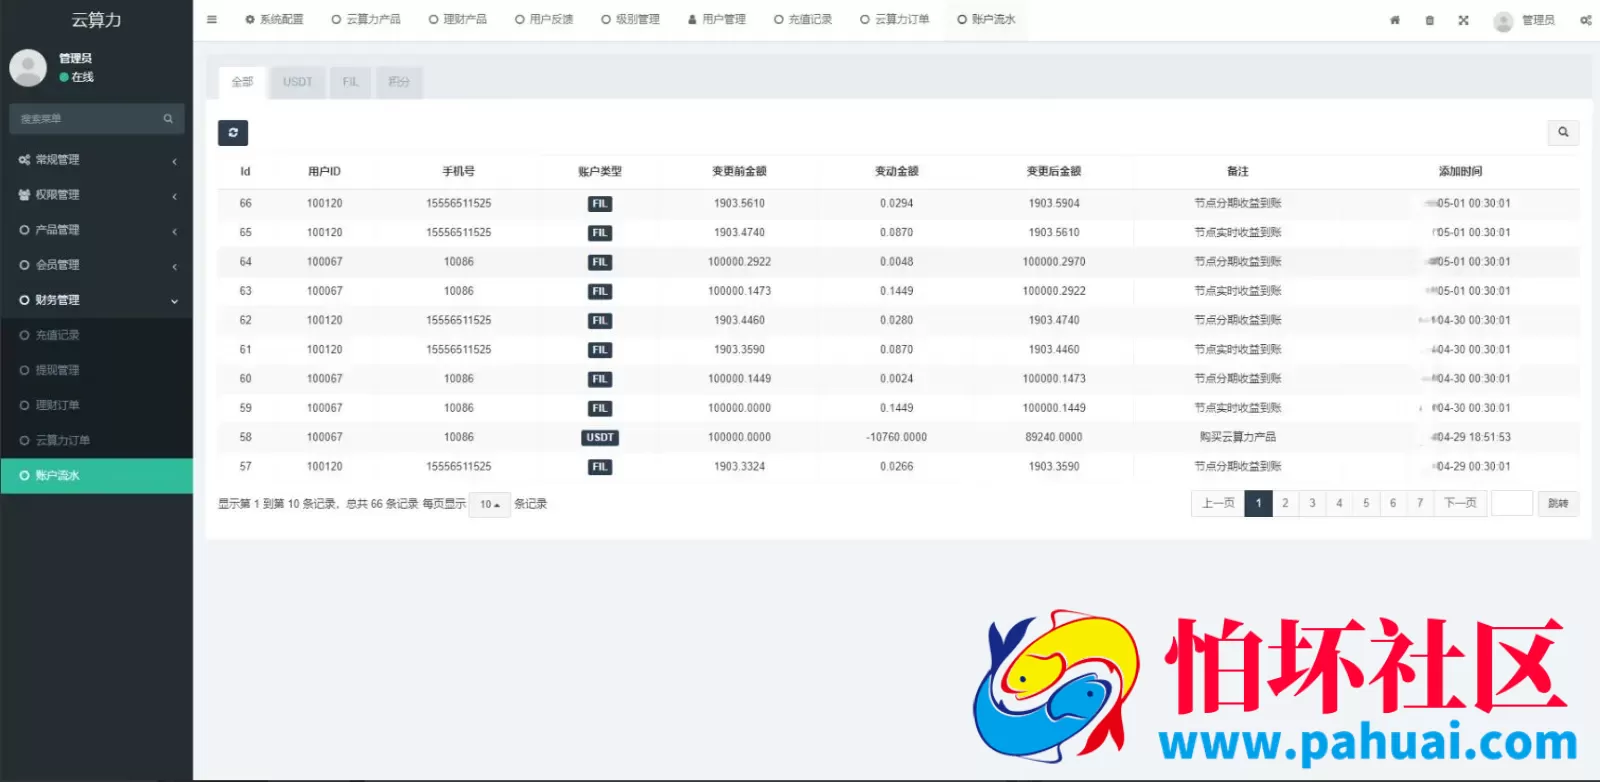
Task: Open 充值记录 top tab
Action: click(x=803, y=20)
